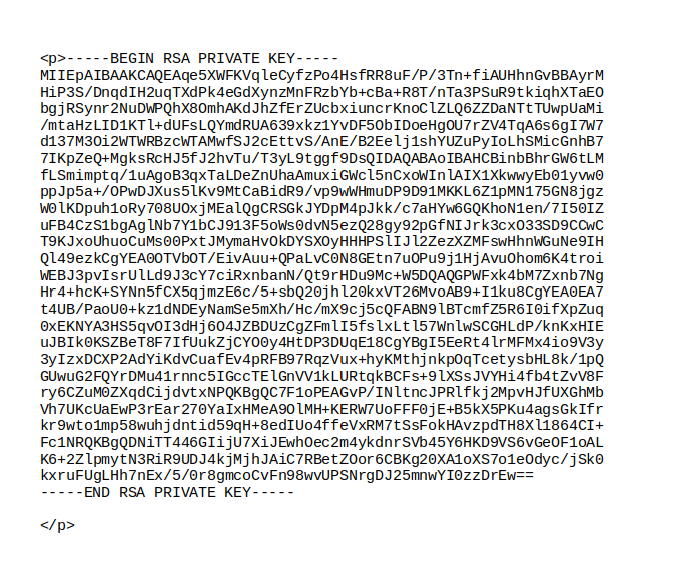Click the line beginning with bgjRSynr2
Image resolution: width=682 pixels, height=580 pixels.
[x=322, y=109]
